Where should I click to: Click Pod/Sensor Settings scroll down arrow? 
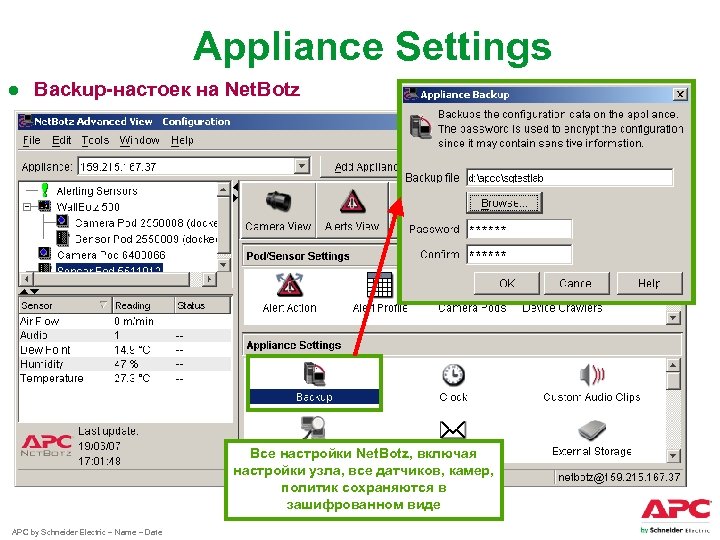[673, 318]
